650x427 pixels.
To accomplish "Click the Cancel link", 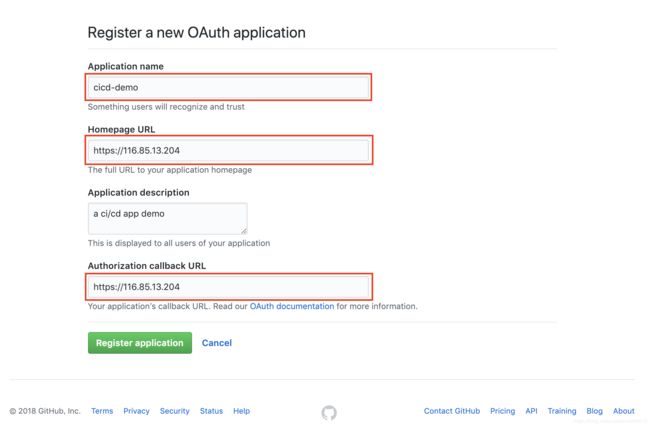I will click(x=217, y=343).
